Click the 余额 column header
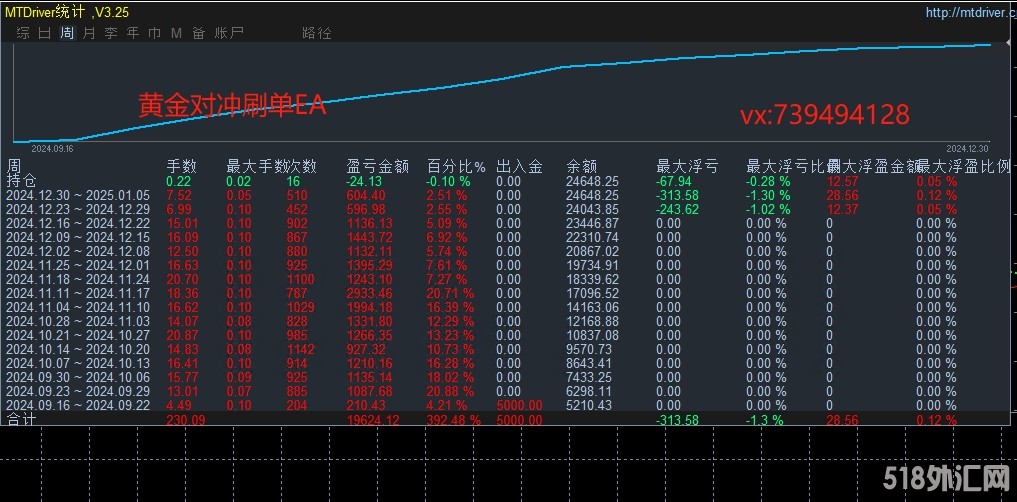The width and height of the screenshot is (1017, 502). tap(581, 167)
